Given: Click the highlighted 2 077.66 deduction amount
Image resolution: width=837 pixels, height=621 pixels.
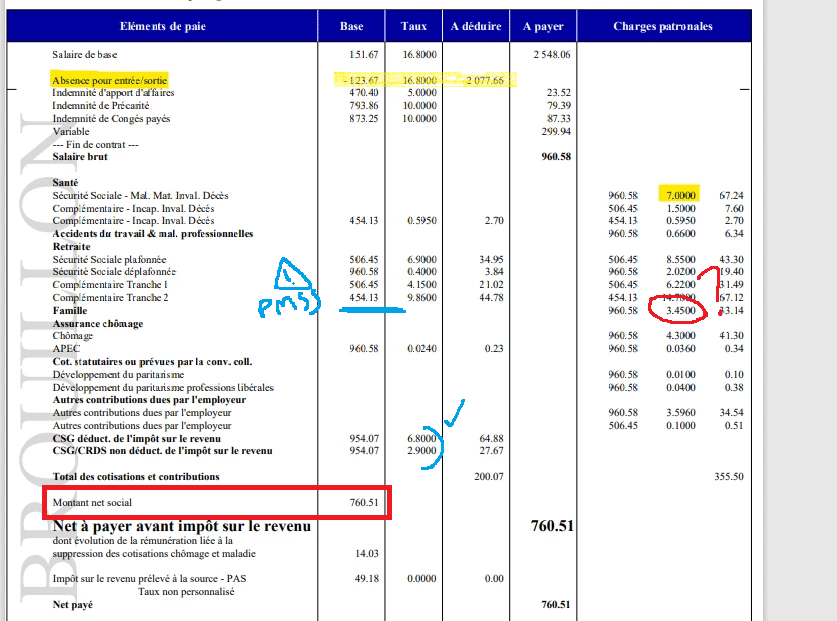Looking at the screenshot, I should pos(485,80).
